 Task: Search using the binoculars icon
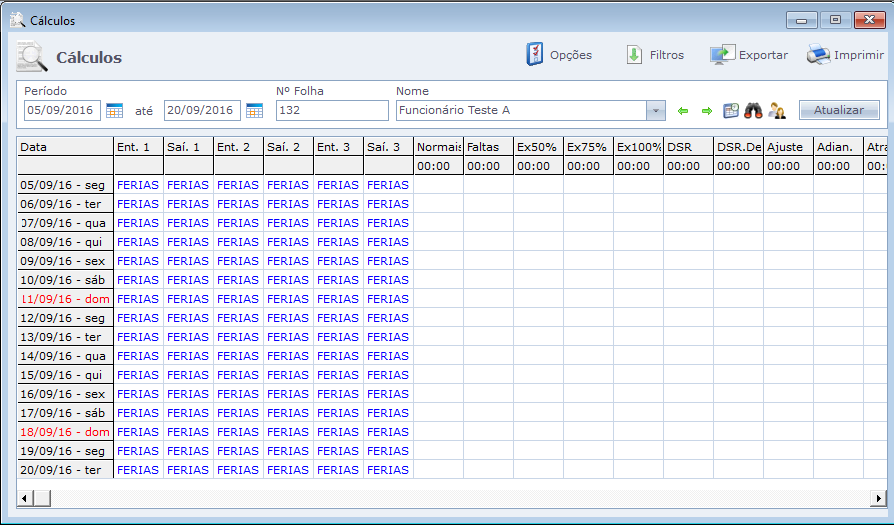[x=753, y=110]
